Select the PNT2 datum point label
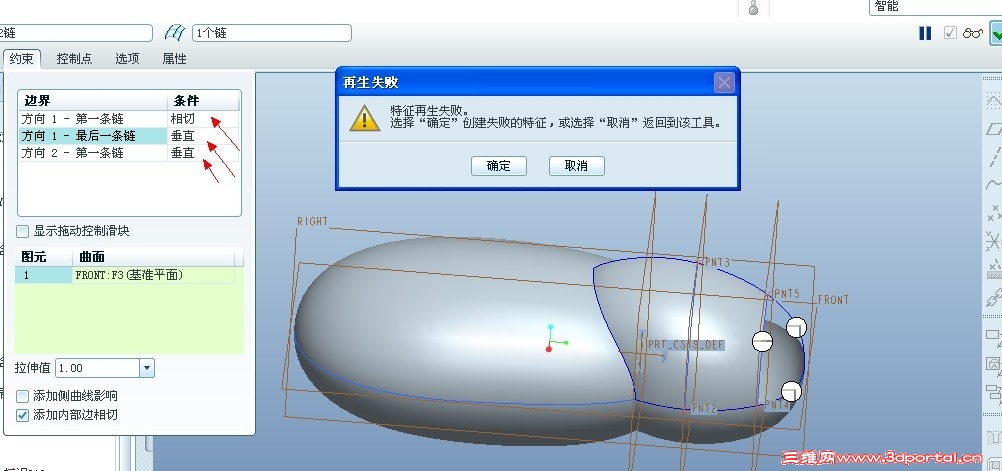This screenshot has height=471, width=1002. (704, 408)
